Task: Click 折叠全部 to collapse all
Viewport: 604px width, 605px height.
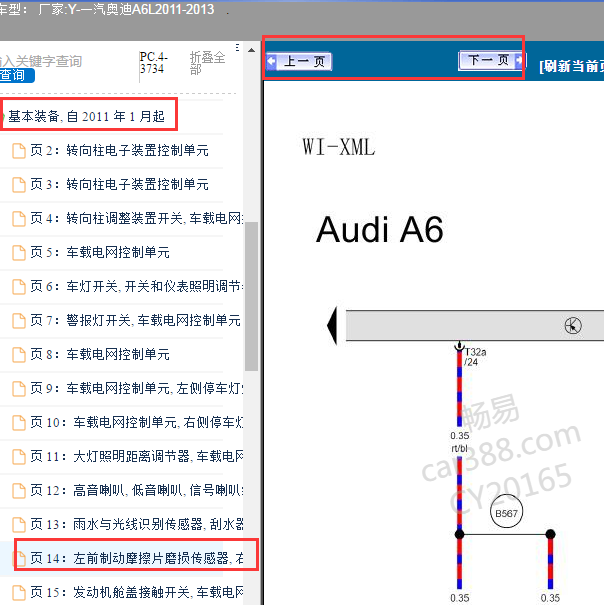Action: [207, 63]
